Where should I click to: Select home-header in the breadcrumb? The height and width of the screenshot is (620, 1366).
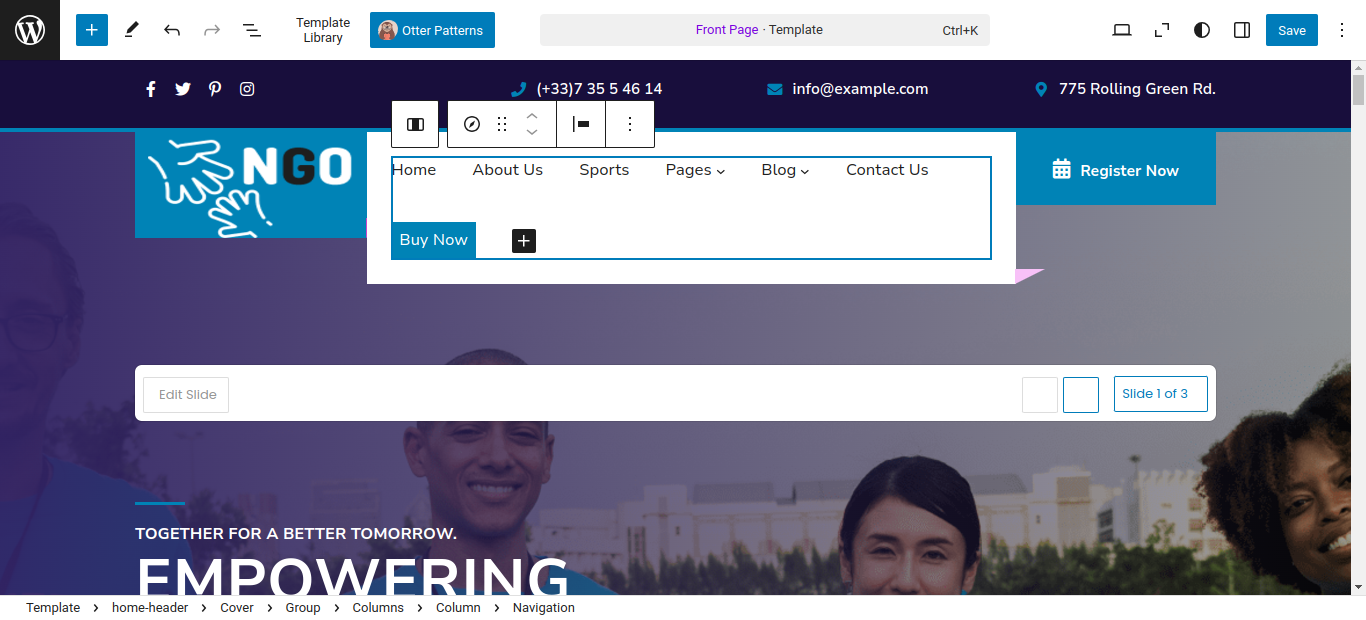tap(150, 608)
